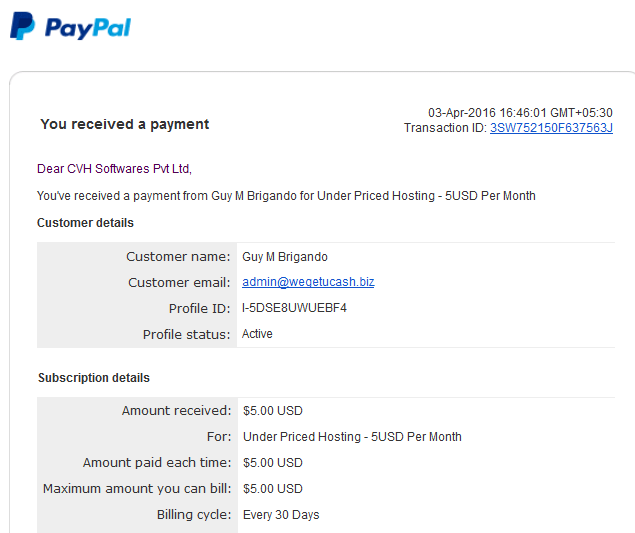Click the Amount paid each time value

(273, 463)
